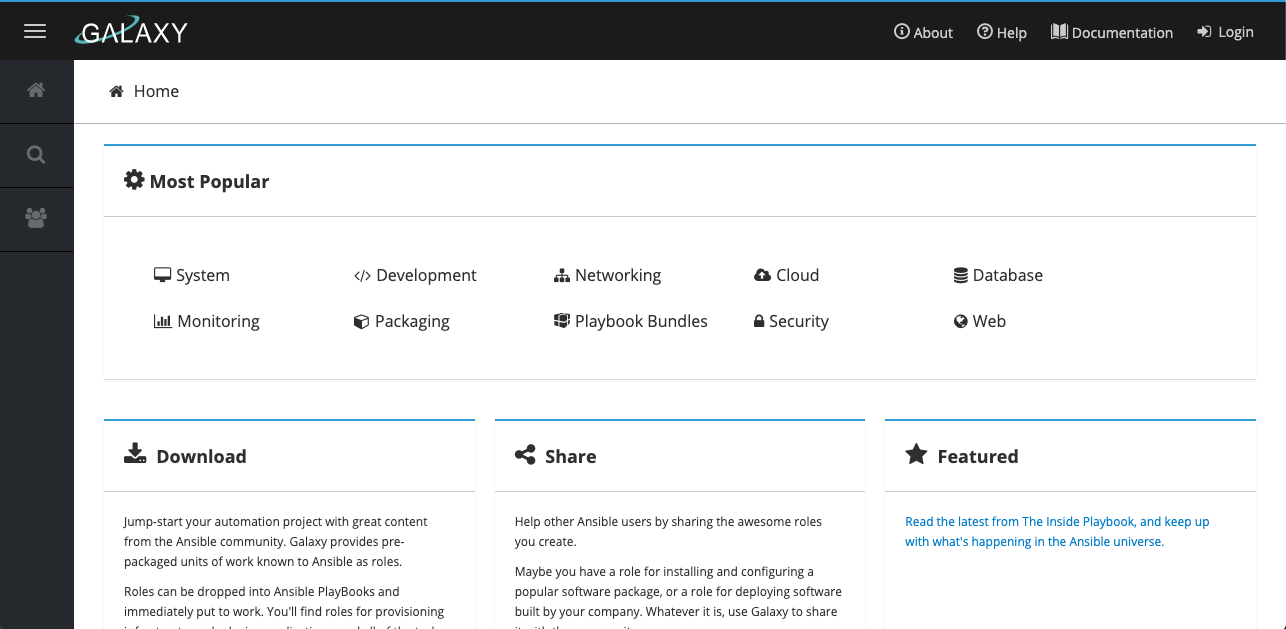Browse the Database category link
The height and width of the screenshot is (629, 1286).
point(999,275)
